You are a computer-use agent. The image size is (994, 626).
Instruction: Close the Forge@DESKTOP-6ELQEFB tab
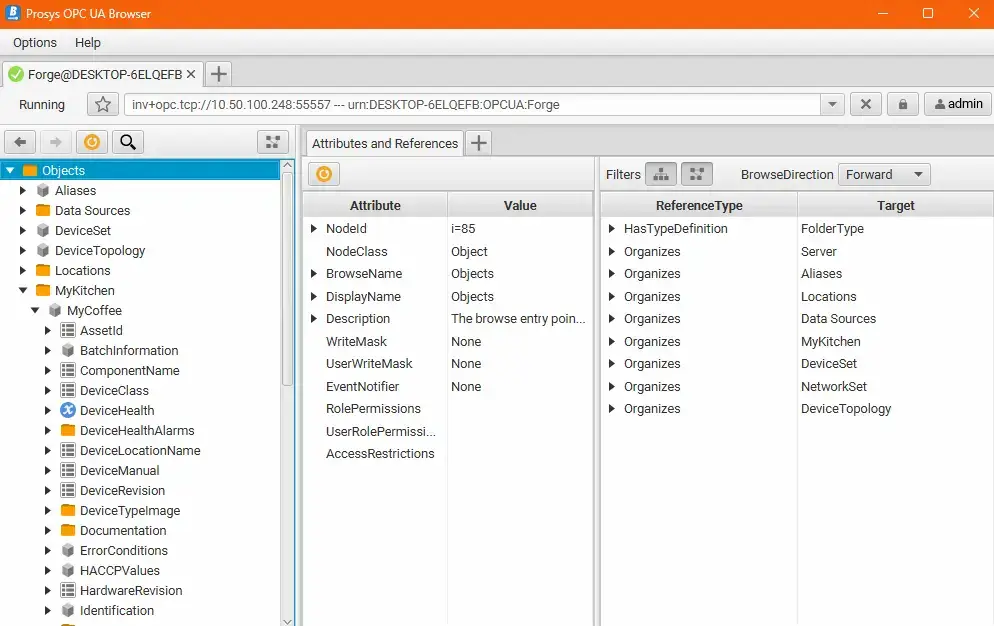tap(191, 74)
